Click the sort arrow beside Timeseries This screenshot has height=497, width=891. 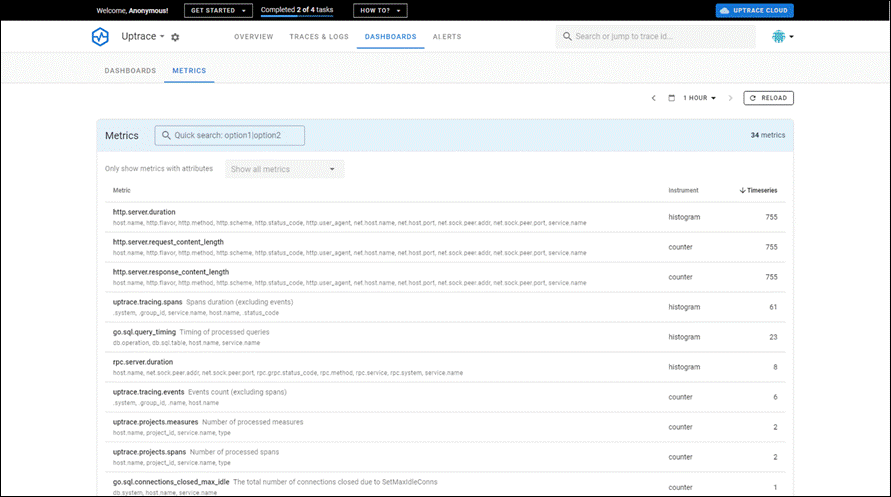tap(742, 190)
